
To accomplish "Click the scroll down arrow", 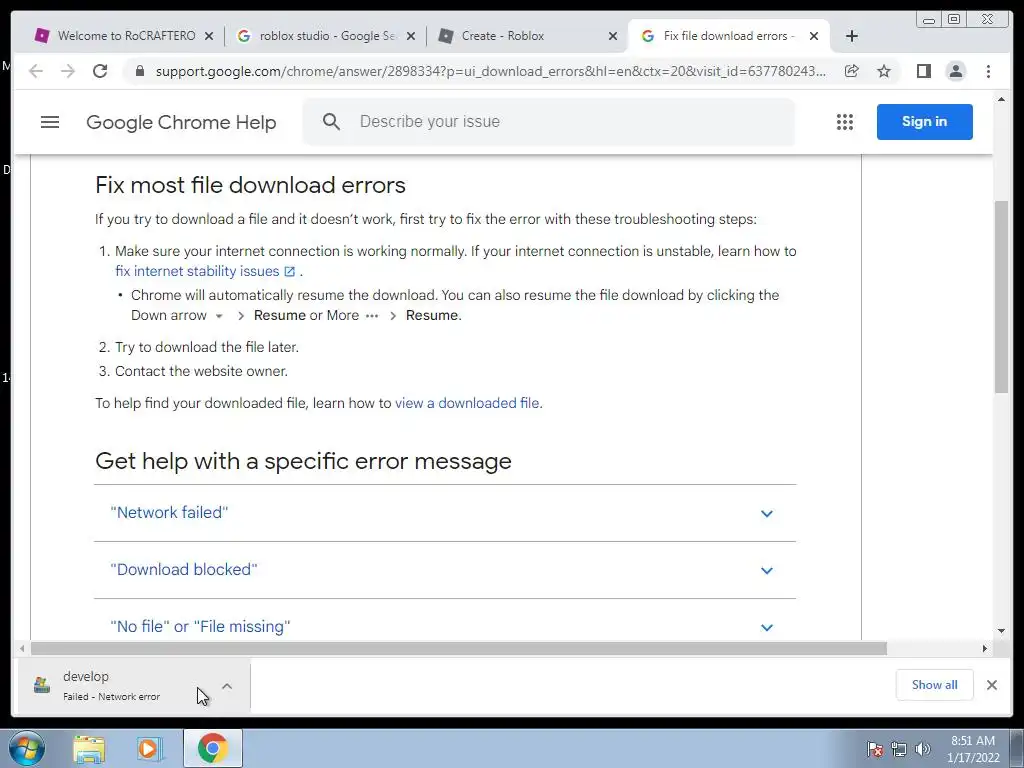I will tap(1001, 631).
